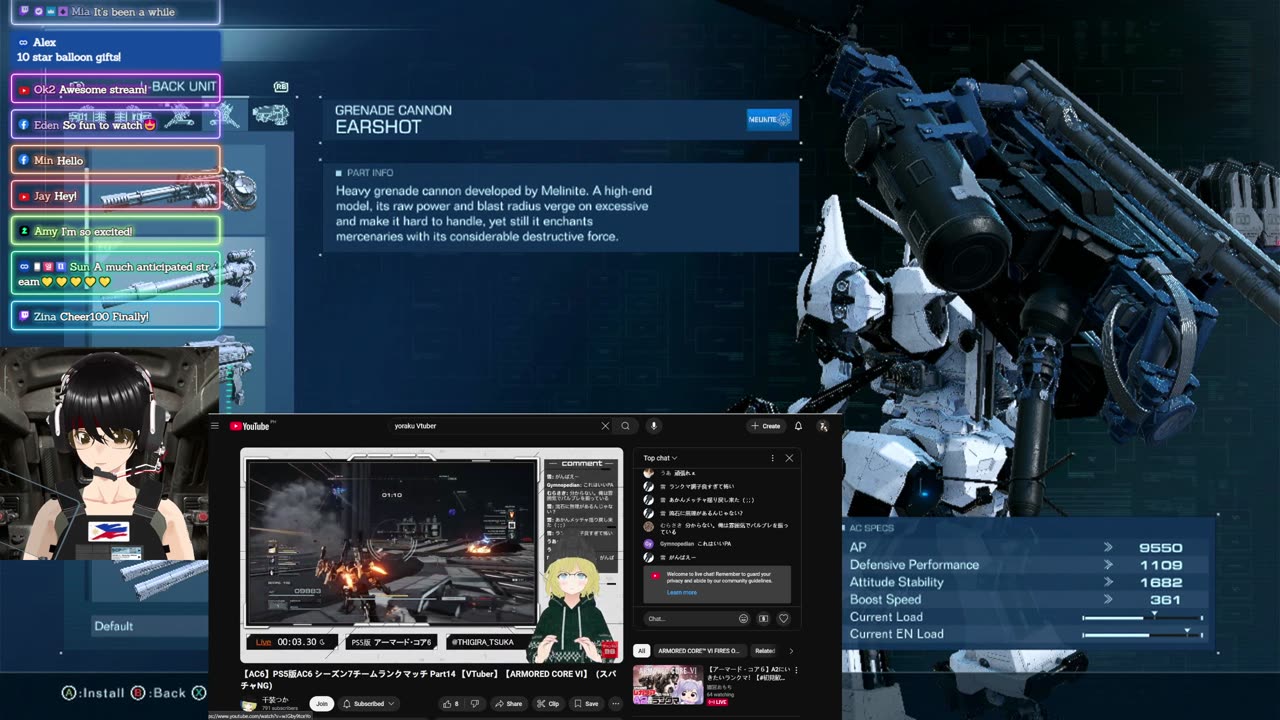Open more video actions ellipsis

(615, 704)
